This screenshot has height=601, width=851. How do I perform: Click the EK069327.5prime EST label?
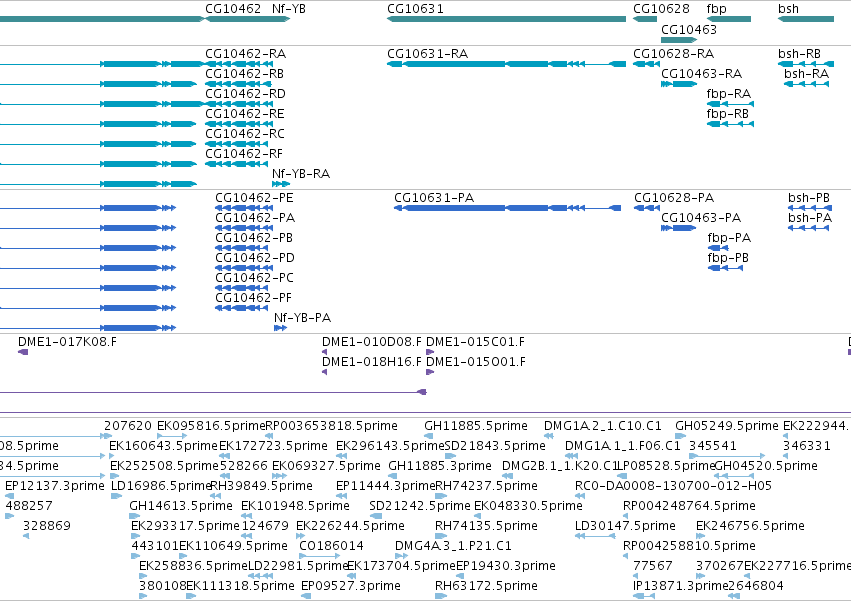click(x=326, y=466)
